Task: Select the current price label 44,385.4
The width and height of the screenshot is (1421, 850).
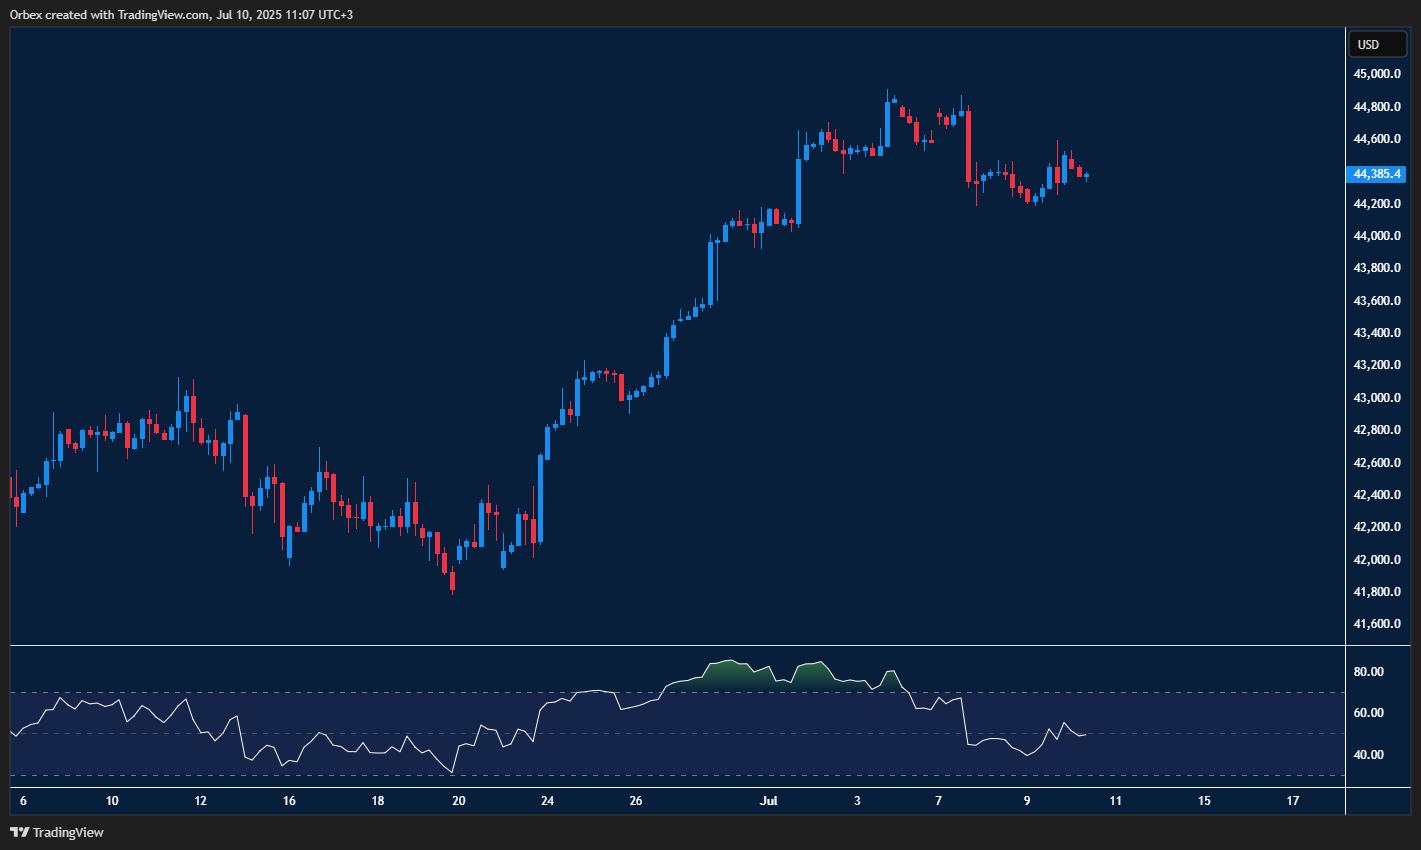Action: click(x=1377, y=174)
